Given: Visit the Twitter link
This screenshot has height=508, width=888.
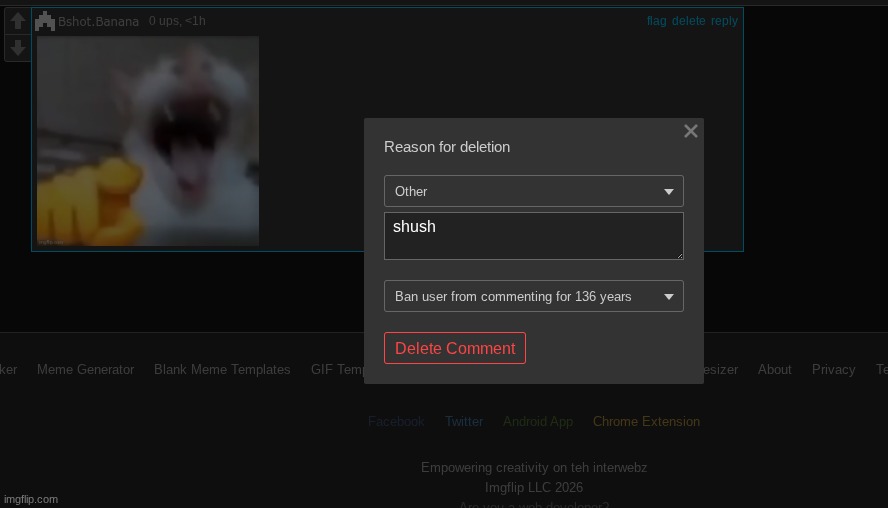Looking at the screenshot, I should click(464, 421).
